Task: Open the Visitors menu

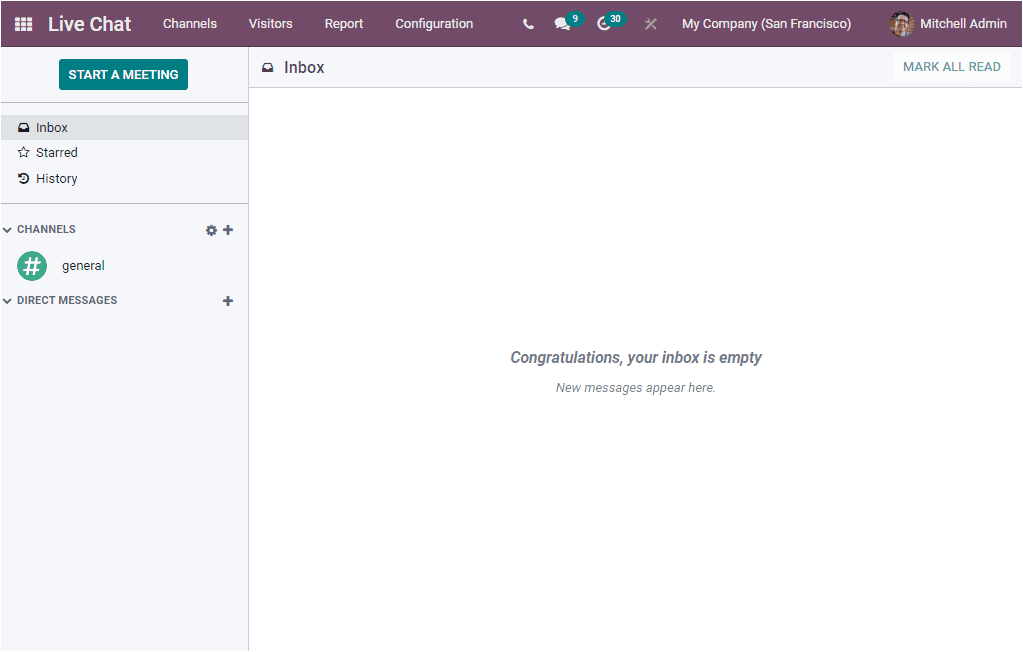Action: click(269, 23)
